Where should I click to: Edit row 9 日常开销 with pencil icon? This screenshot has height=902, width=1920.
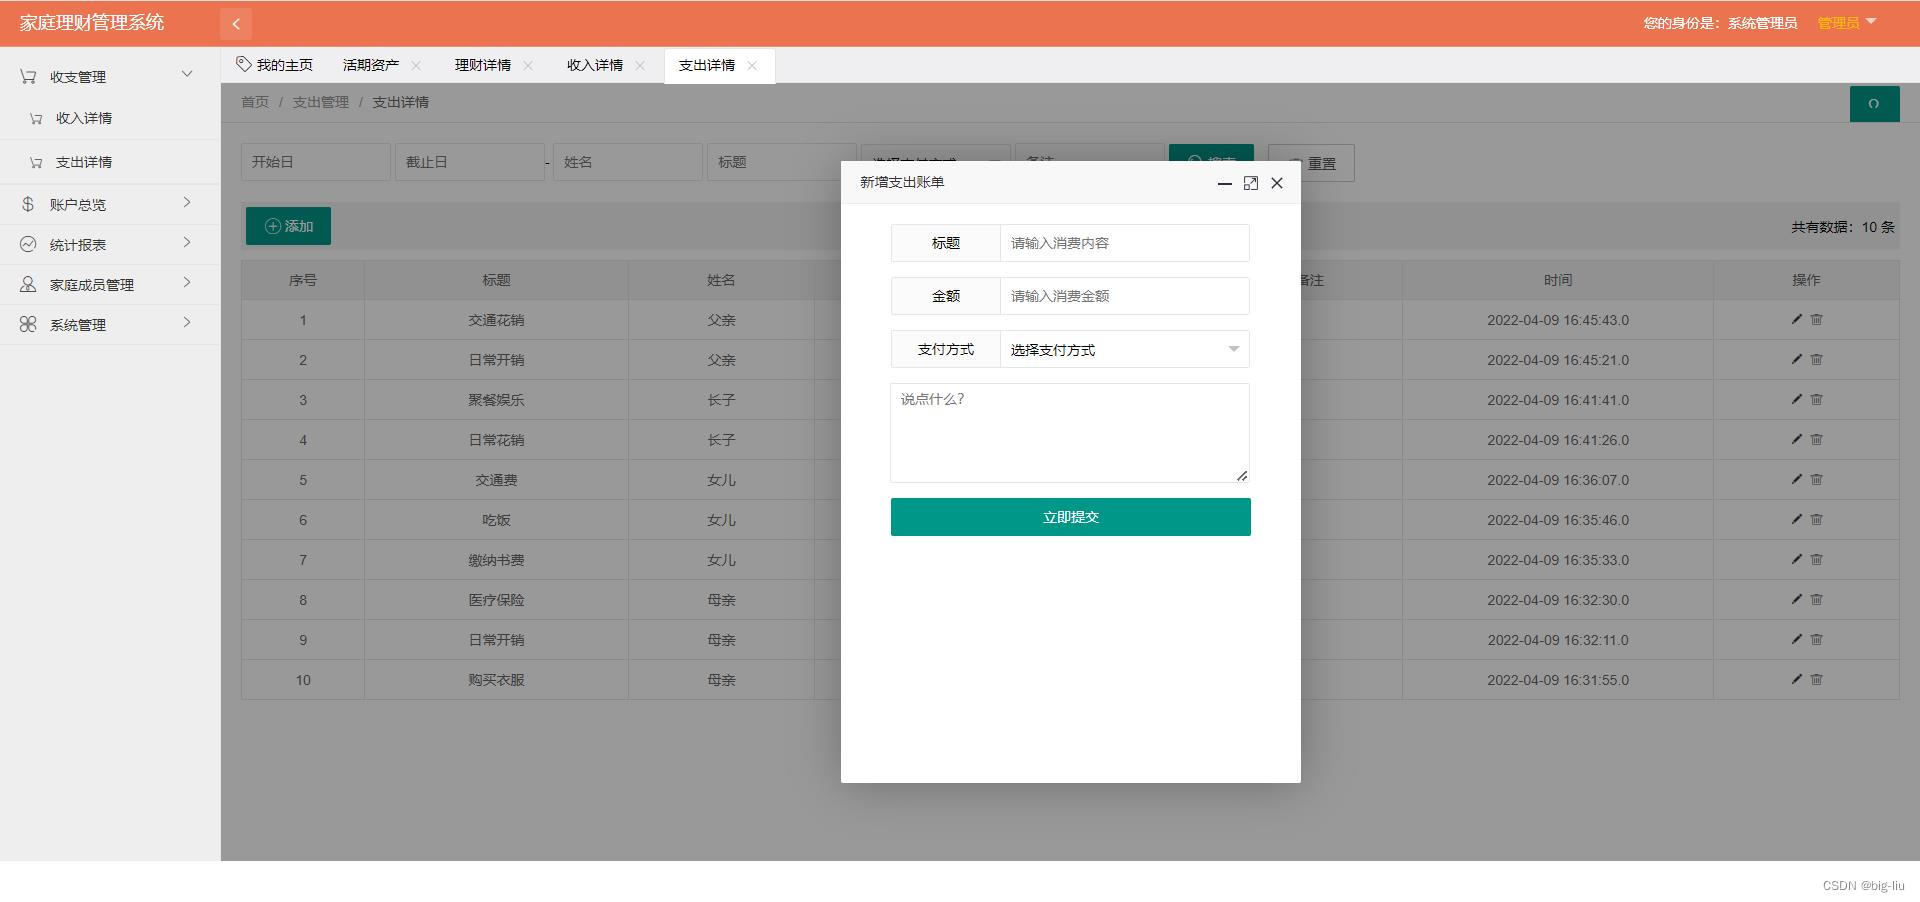coord(1796,639)
